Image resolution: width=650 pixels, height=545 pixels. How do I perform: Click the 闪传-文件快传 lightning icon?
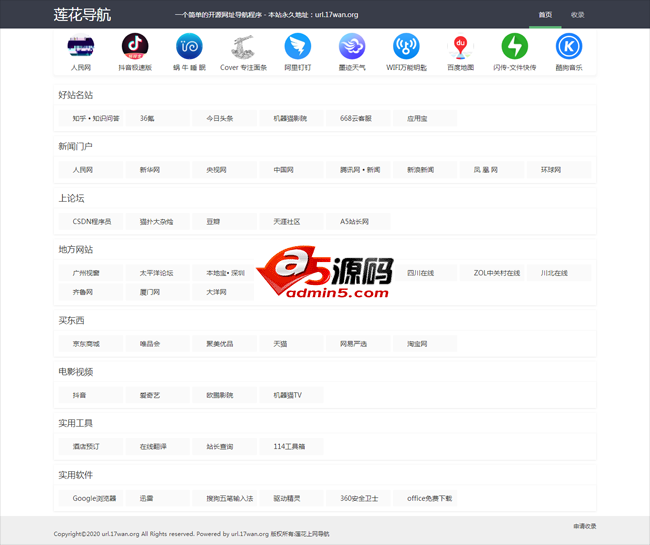pyautogui.click(x=515, y=46)
